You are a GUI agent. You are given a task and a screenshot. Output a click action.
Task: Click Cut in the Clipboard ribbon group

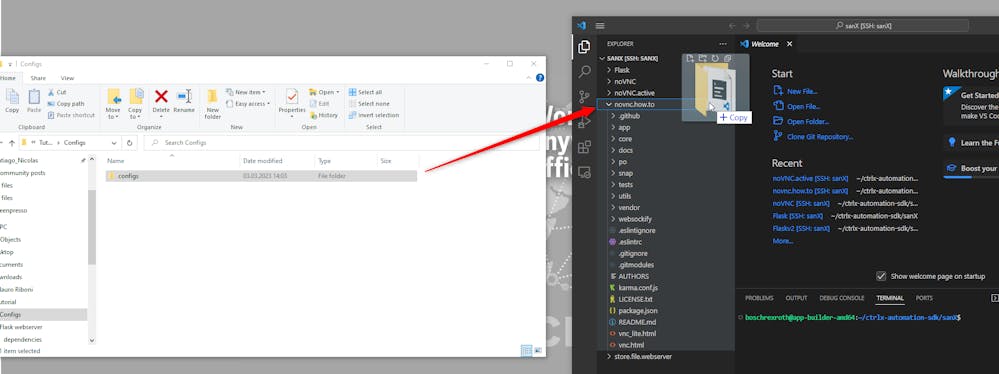click(56, 92)
